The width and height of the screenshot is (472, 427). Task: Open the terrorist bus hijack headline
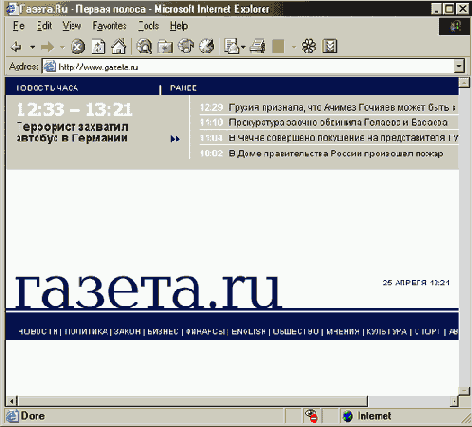pos(72,132)
